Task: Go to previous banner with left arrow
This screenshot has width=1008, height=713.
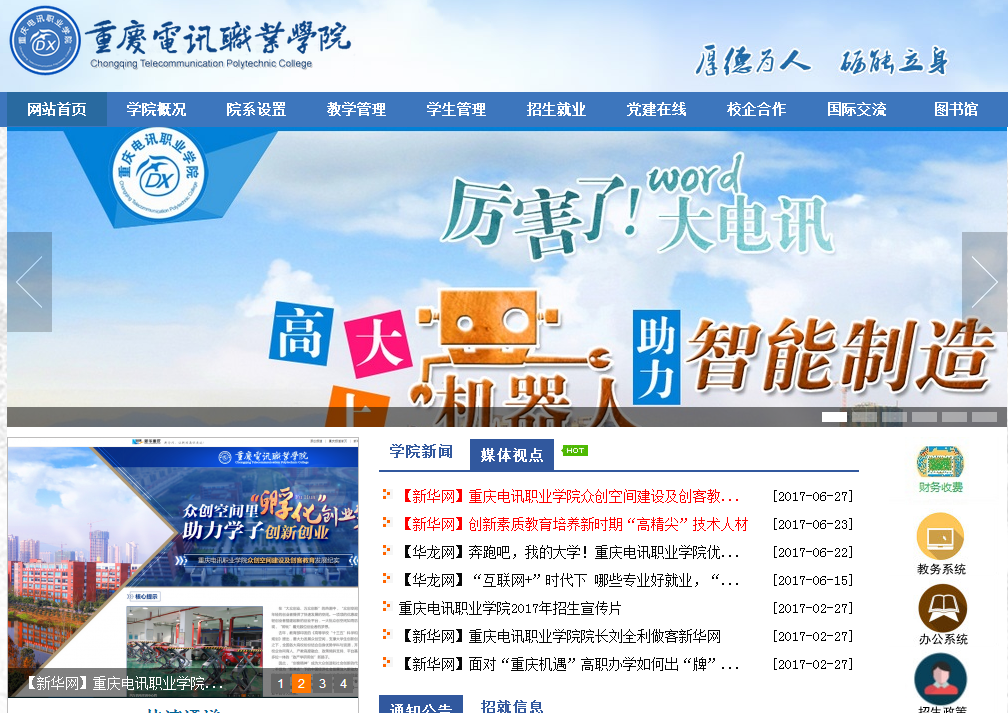Action: (29, 282)
